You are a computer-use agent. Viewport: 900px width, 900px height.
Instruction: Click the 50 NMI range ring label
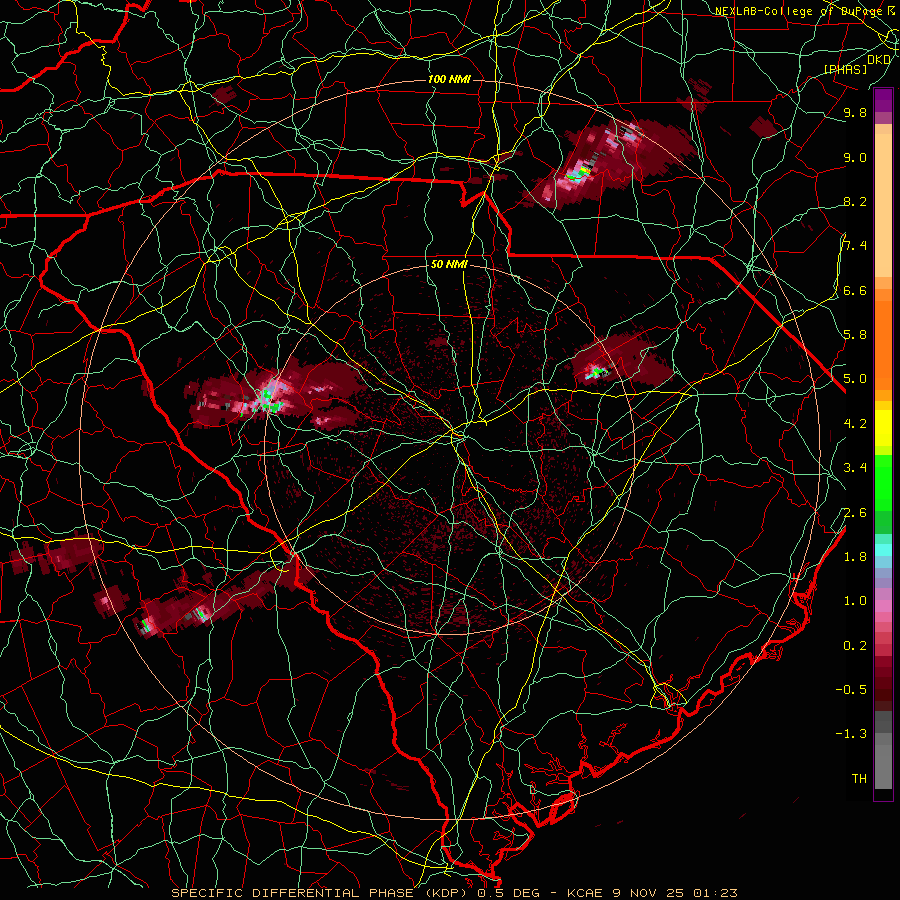[x=449, y=265]
